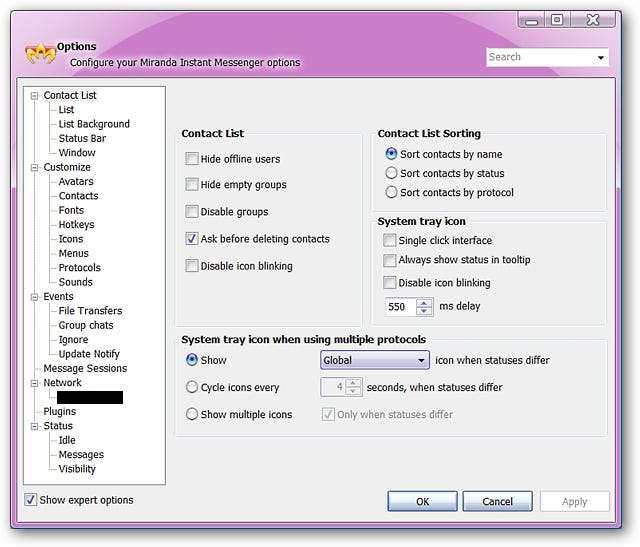Viewport: 640px width, 547px height.
Task: Click the Apply button
Action: tap(575, 501)
